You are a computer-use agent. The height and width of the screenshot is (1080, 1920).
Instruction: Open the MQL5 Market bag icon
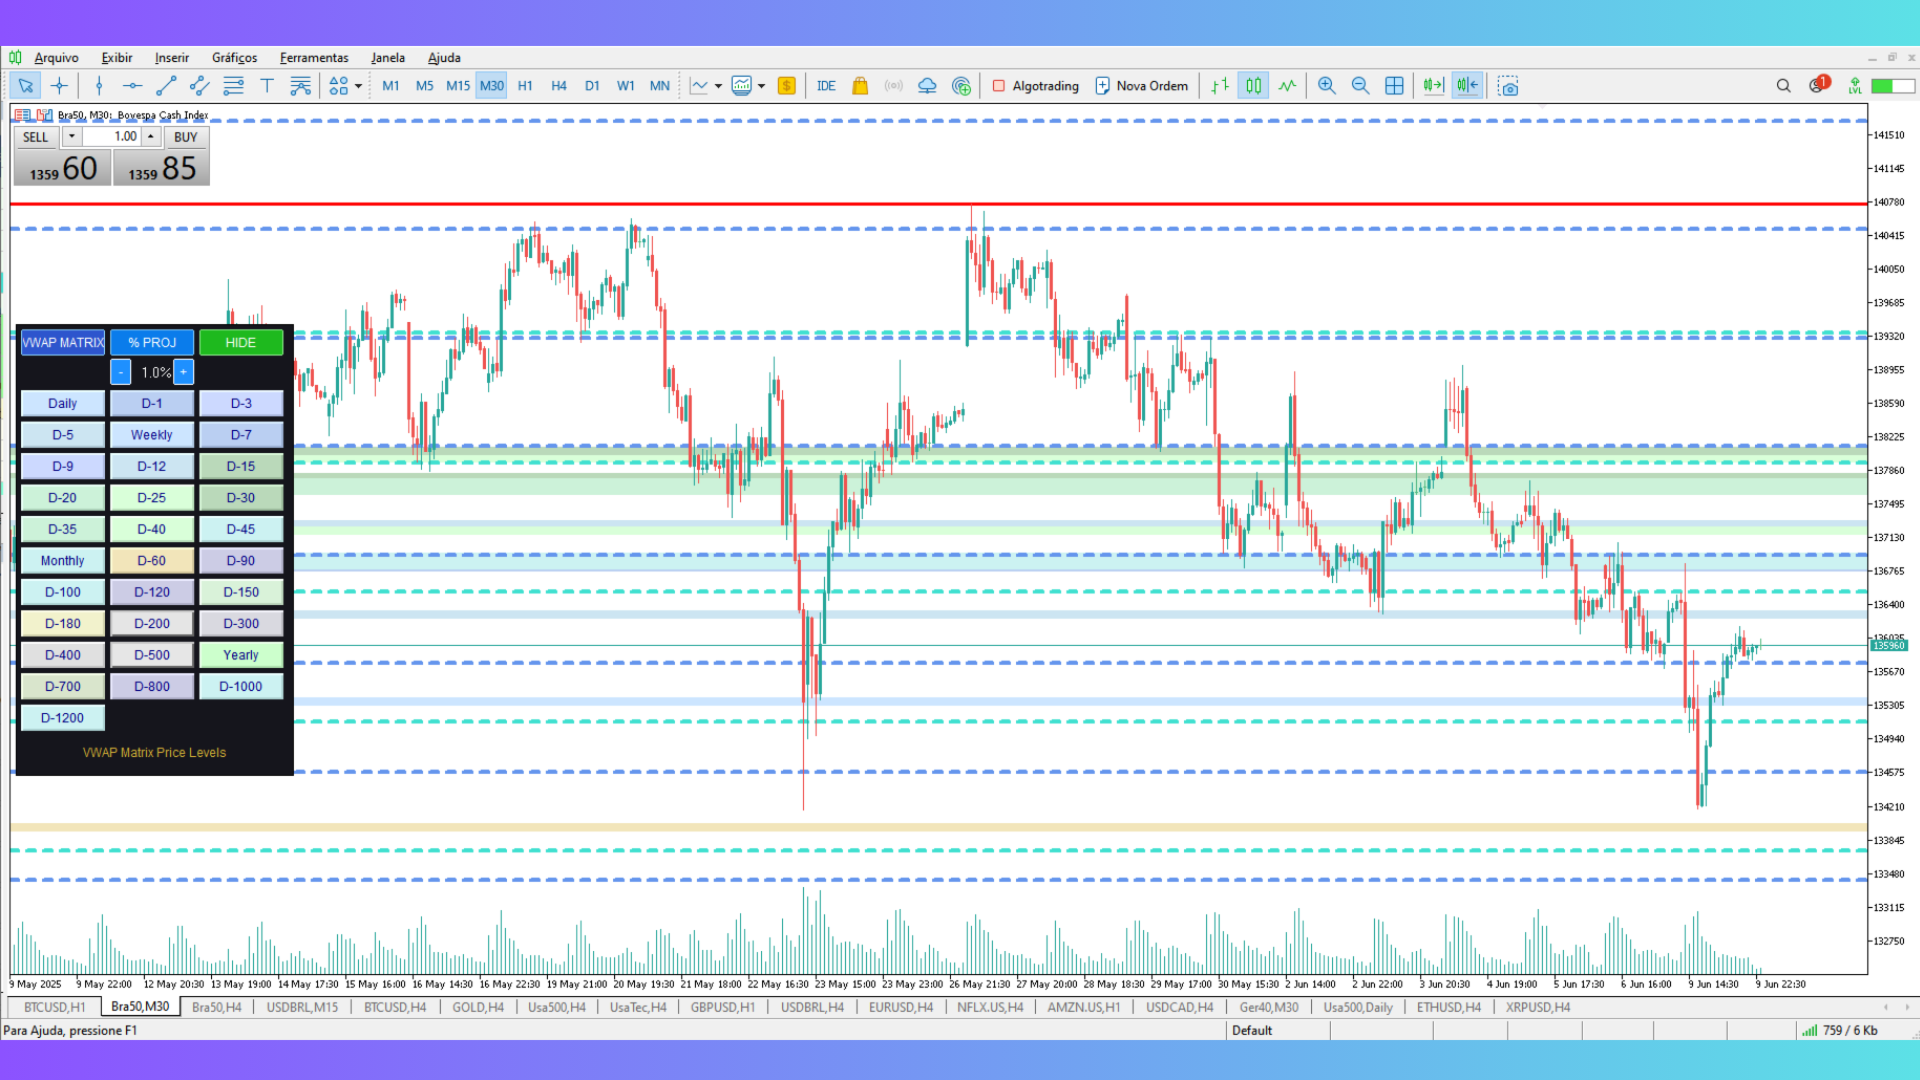(x=860, y=86)
